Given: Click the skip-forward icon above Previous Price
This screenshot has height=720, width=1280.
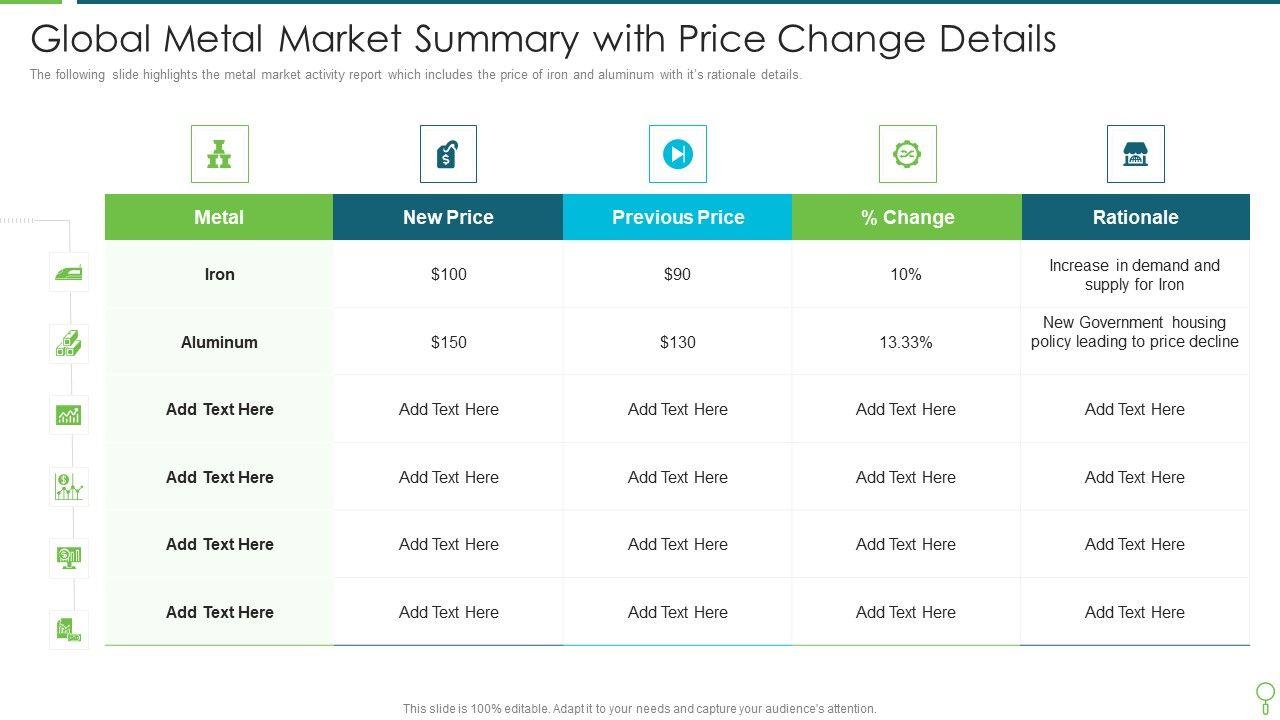Looking at the screenshot, I should (677, 154).
